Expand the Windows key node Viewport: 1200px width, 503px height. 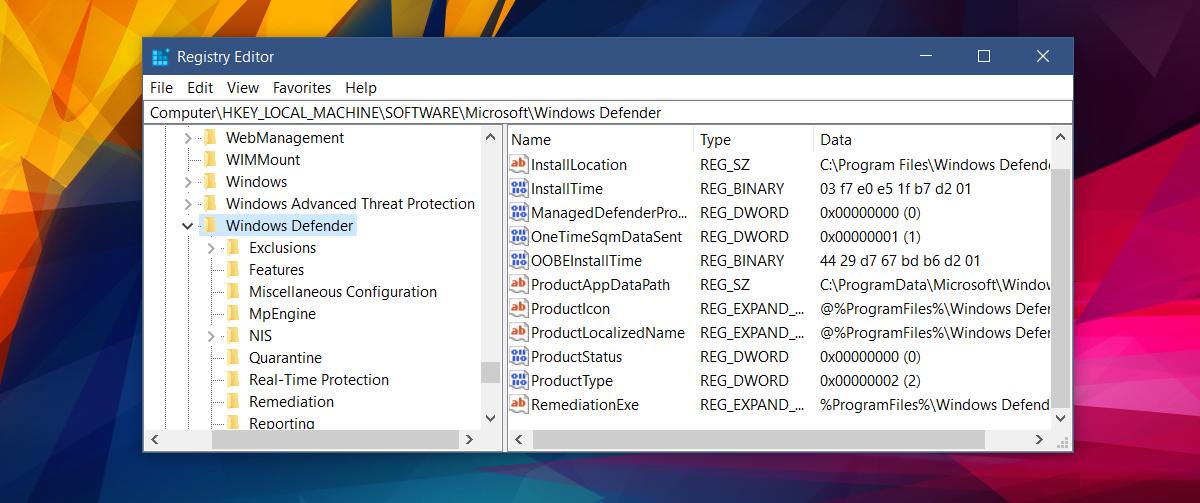click(187, 182)
